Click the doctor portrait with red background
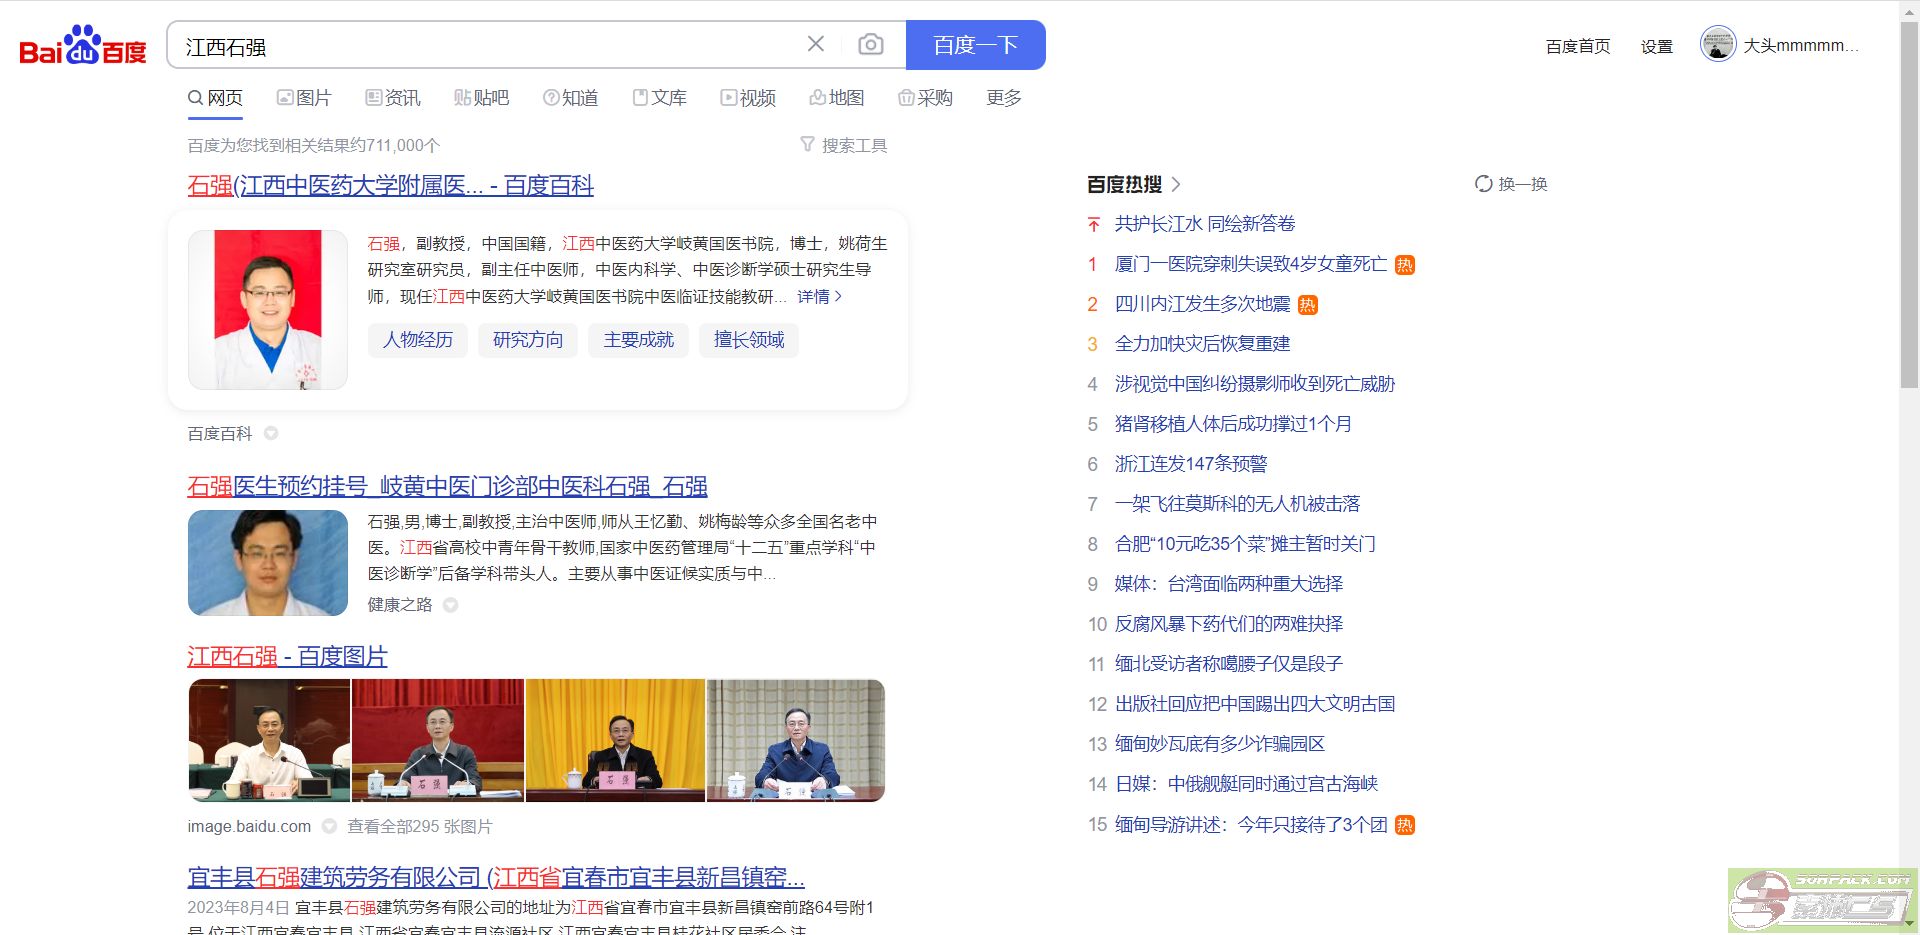This screenshot has height=935, width=1920. pos(268,310)
